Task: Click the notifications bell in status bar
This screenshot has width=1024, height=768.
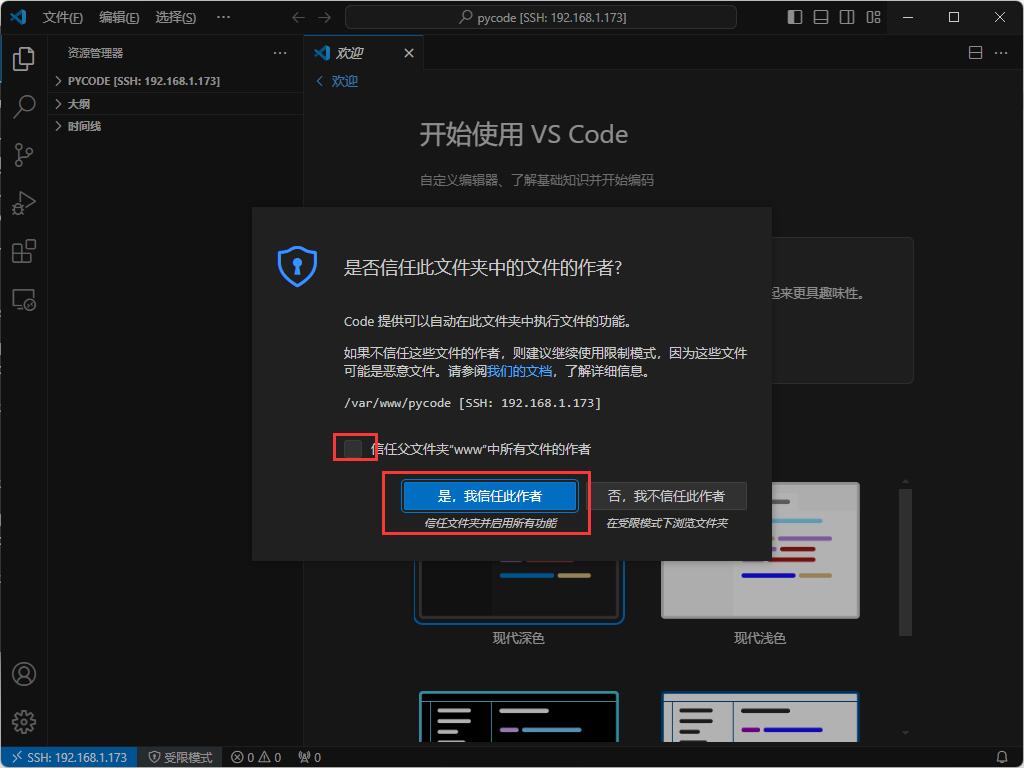Action: [1001, 757]
